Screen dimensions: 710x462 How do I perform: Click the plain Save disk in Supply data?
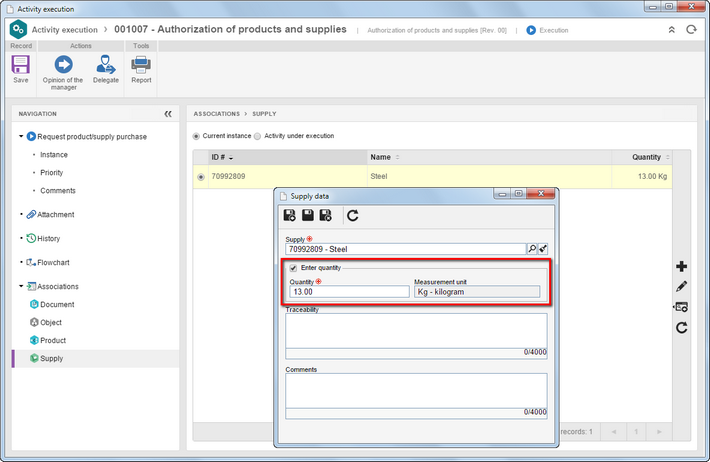coord(308,215)
